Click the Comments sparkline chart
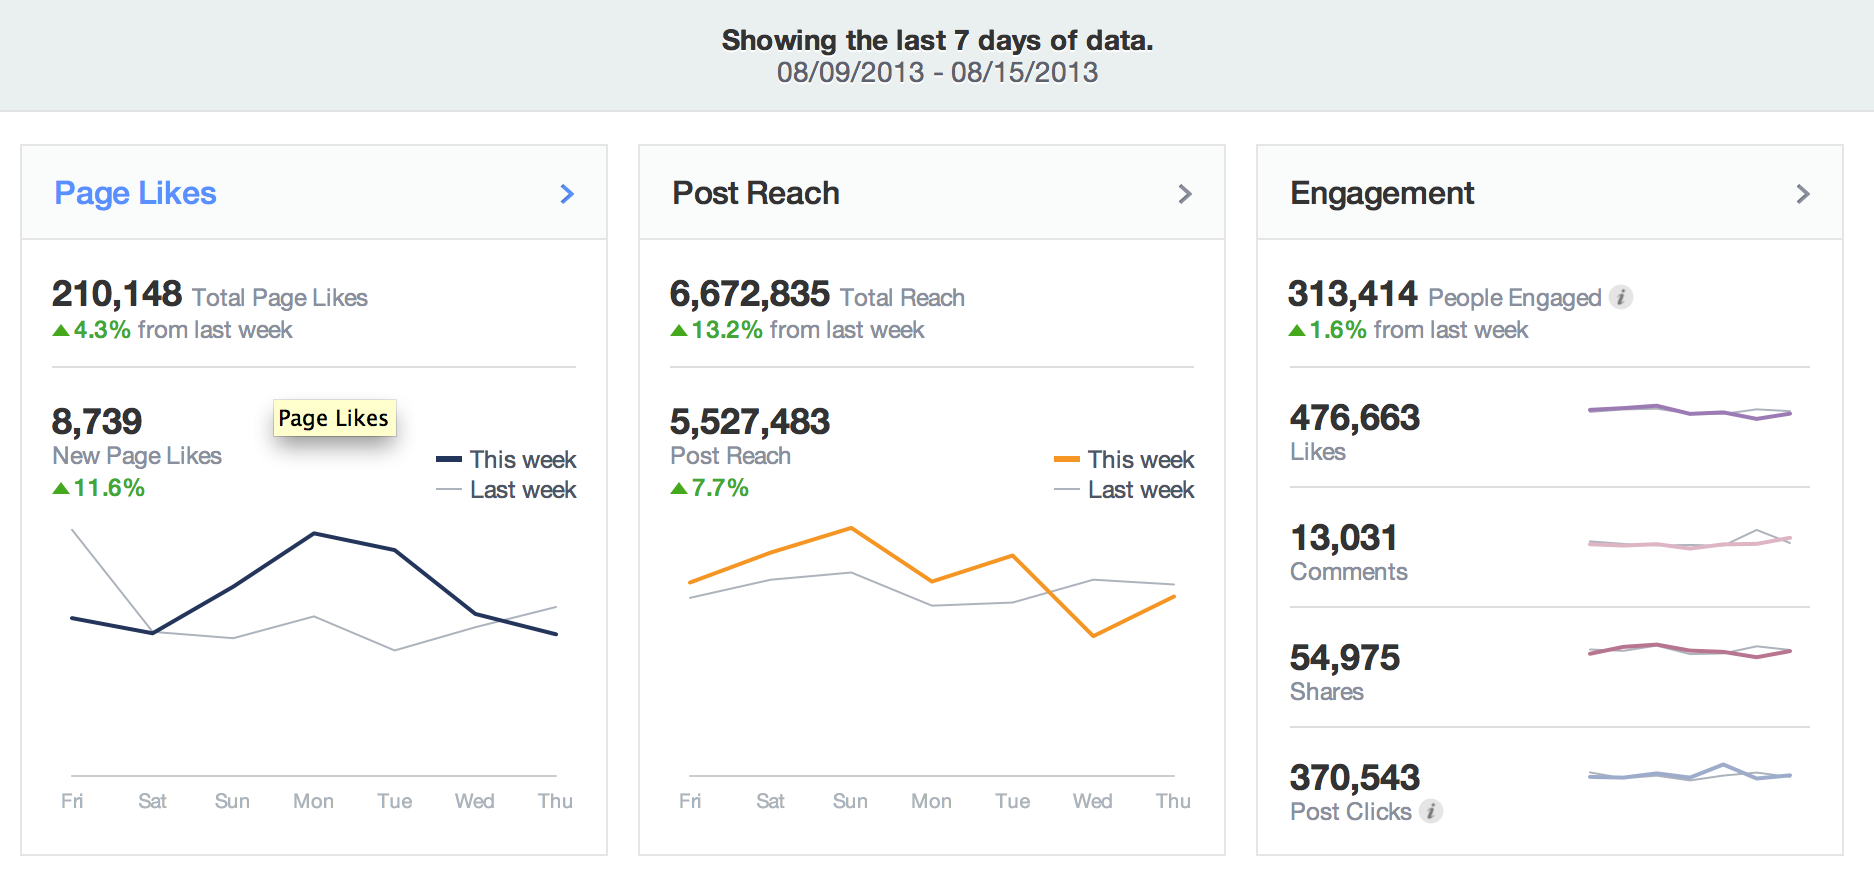 (x=1689, y=542)
